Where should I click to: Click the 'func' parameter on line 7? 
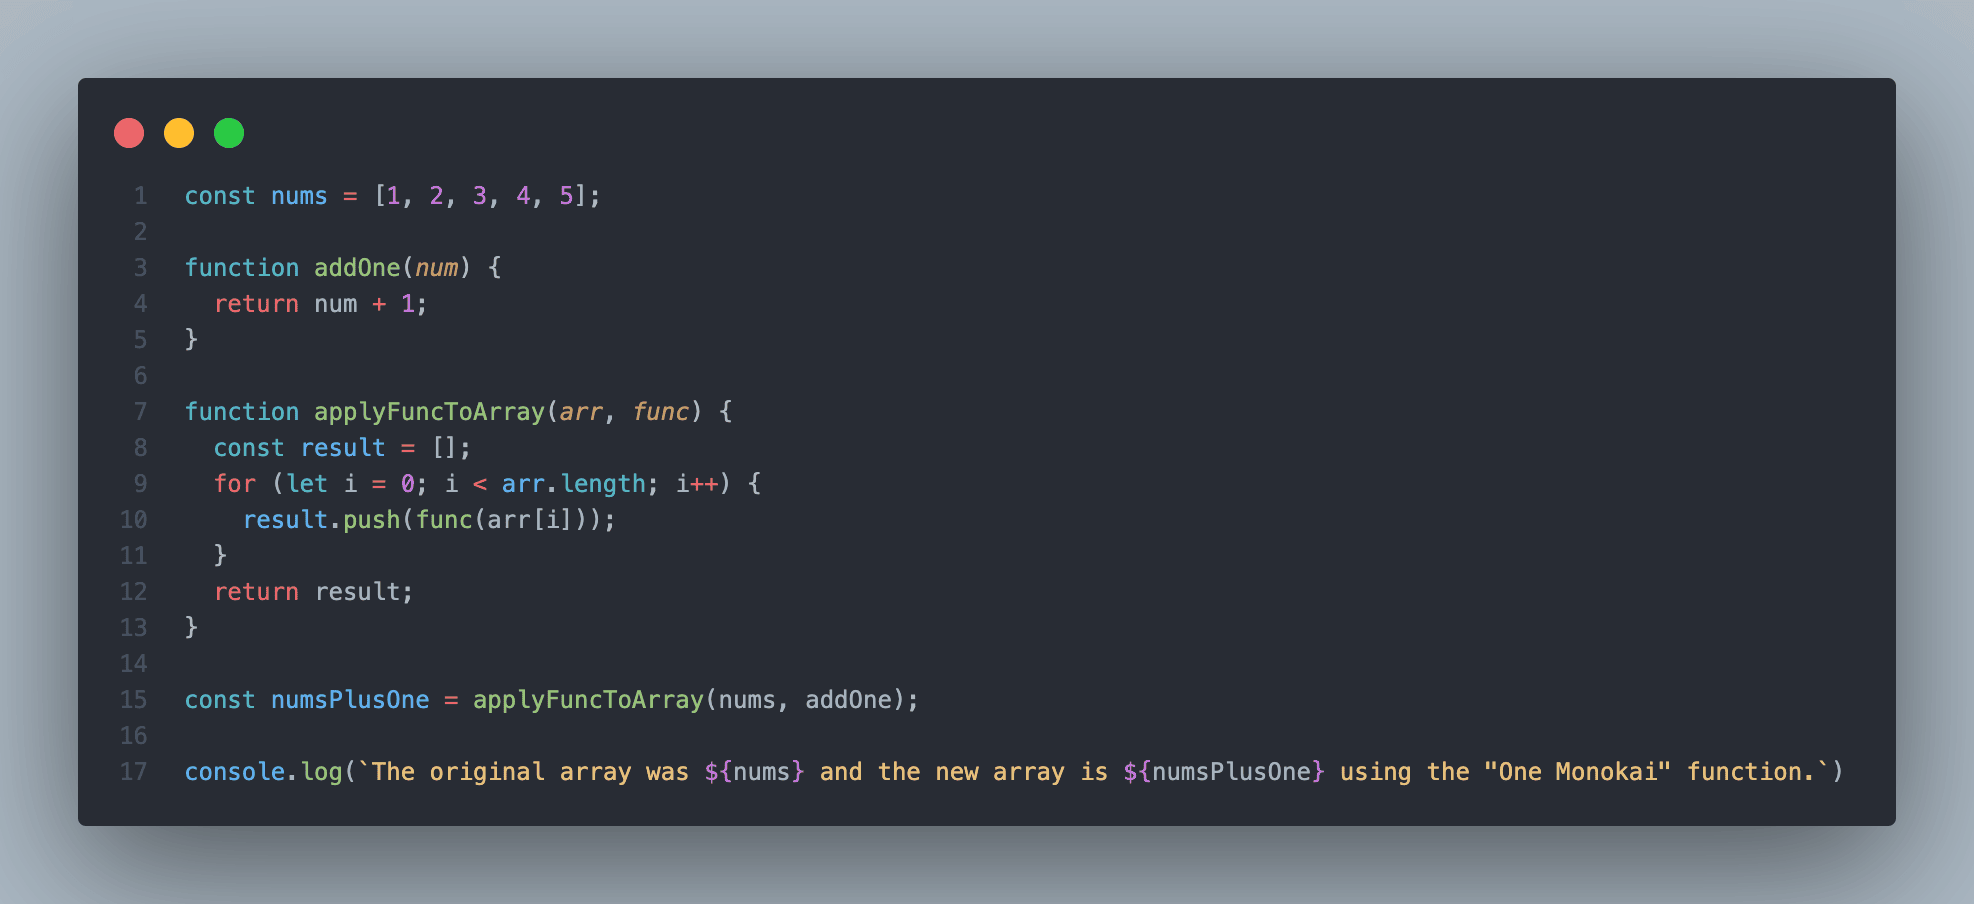pos(661,412)
